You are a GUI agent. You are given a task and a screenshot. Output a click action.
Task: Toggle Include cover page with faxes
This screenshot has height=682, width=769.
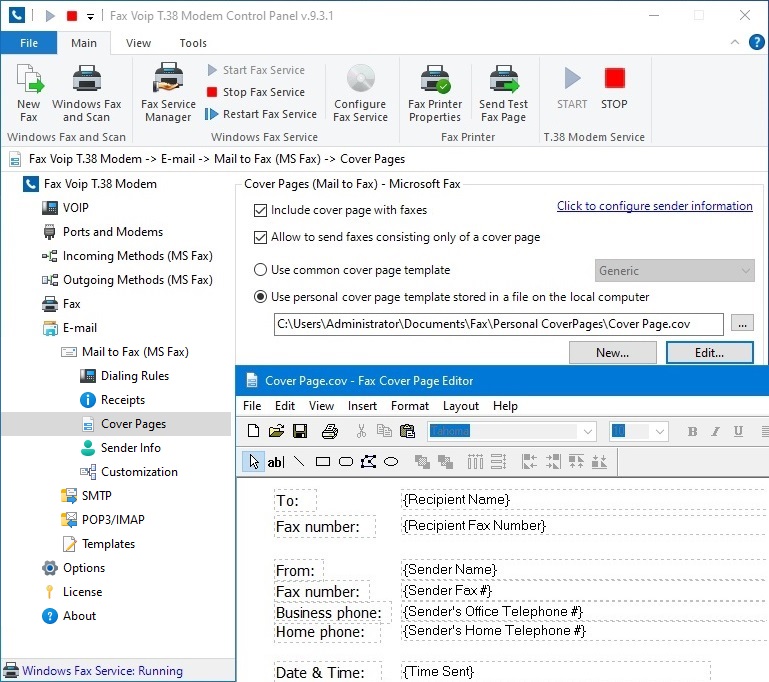(x=260, y=210)
